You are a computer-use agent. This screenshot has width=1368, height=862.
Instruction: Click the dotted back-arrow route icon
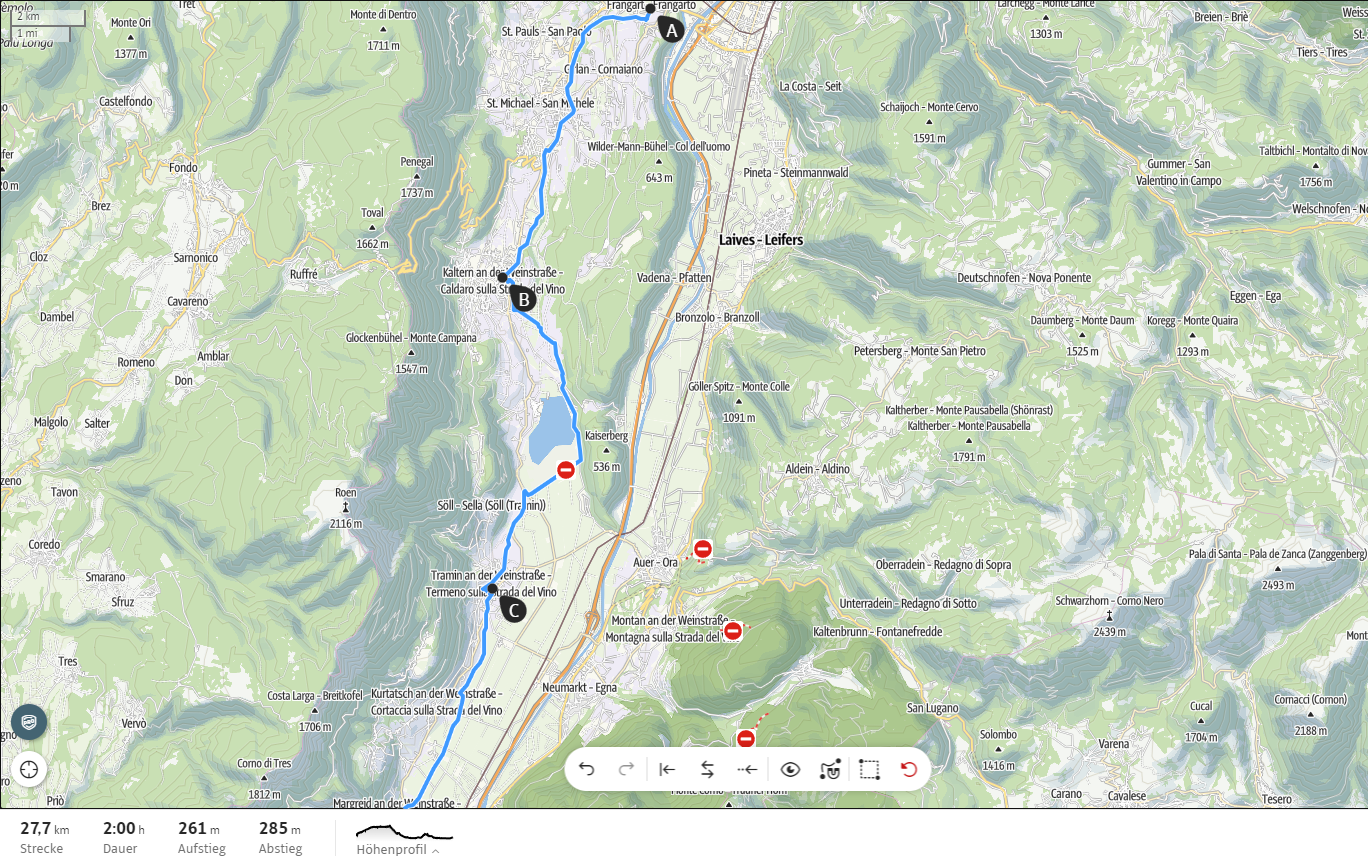coord(747,769)
